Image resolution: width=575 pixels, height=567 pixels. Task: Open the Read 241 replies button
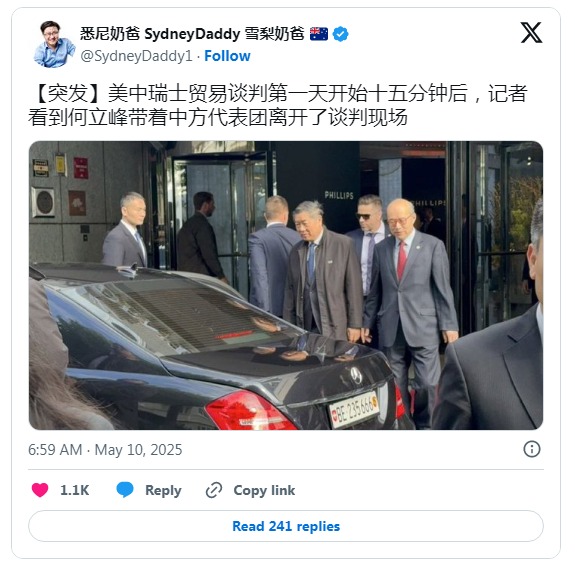(x=286, y=526)
